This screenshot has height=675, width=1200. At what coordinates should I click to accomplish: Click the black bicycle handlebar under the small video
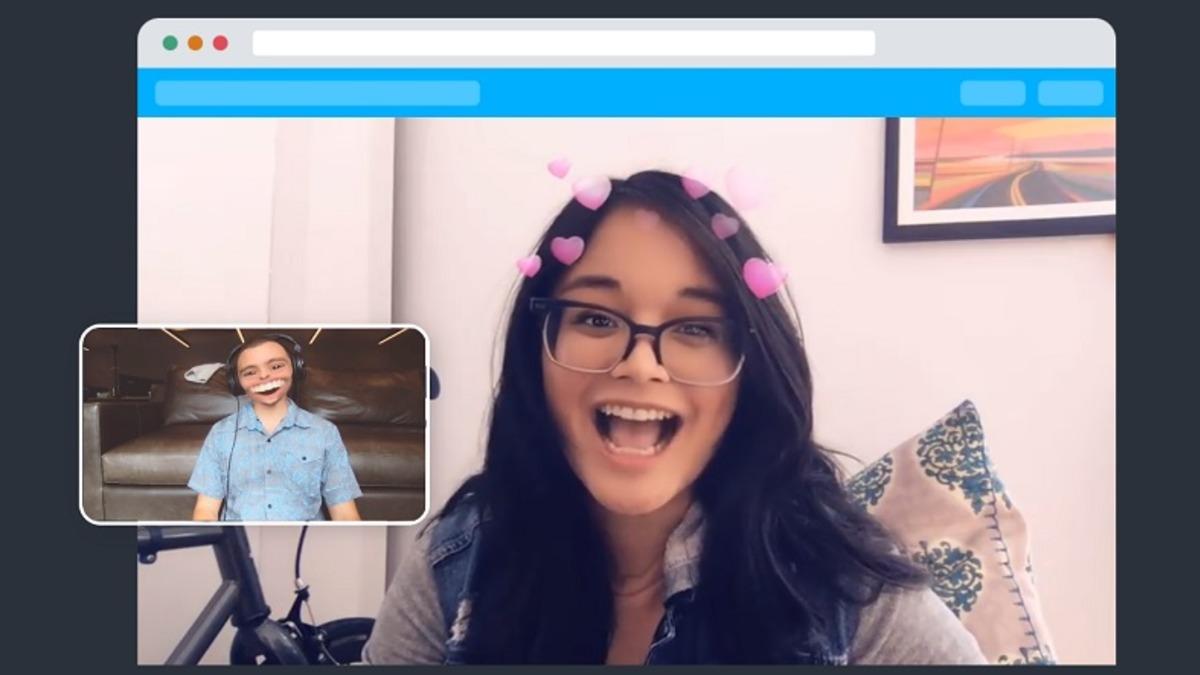tap(190, 545)
